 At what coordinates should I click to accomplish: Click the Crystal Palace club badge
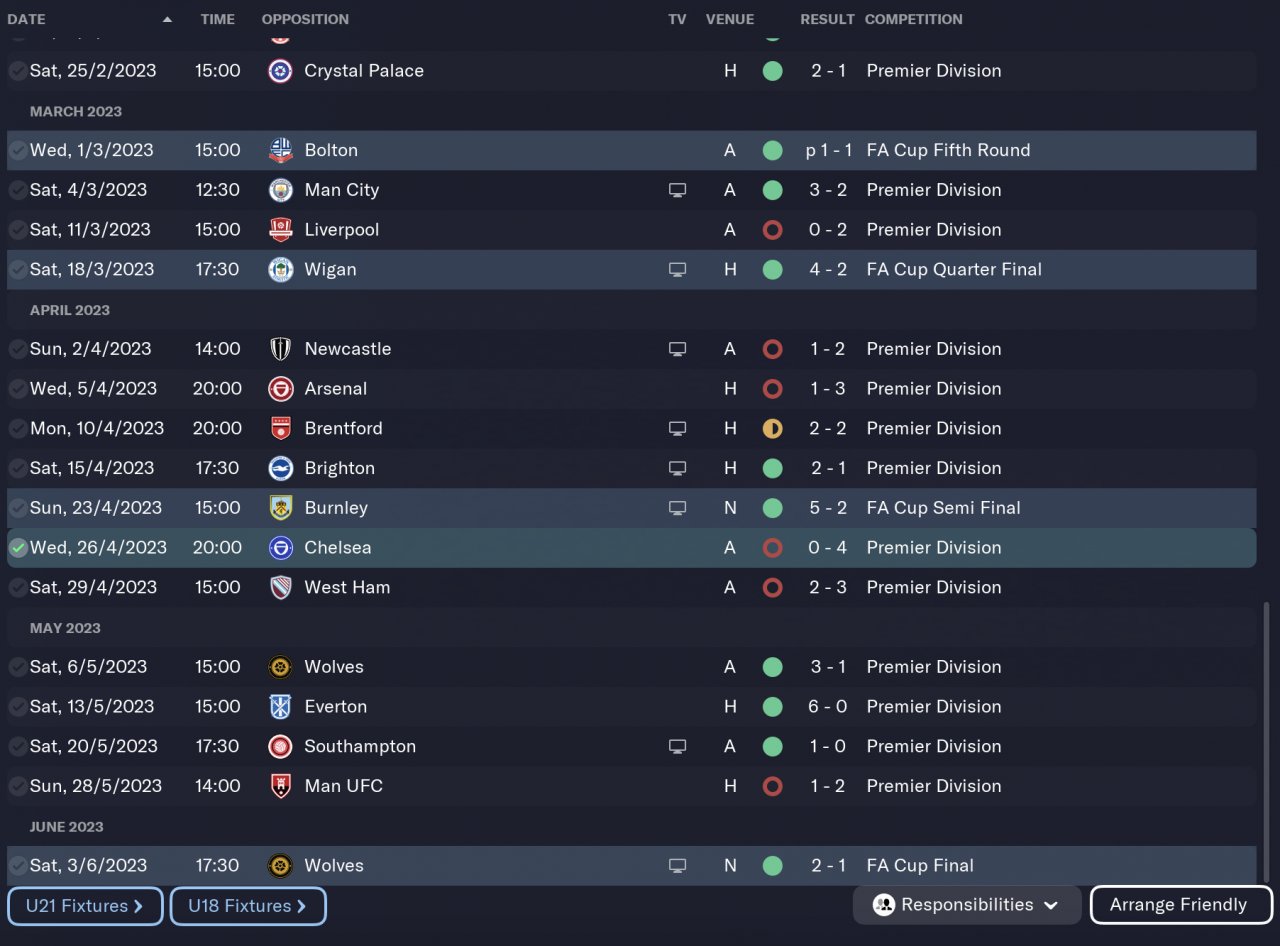(281, 71)
